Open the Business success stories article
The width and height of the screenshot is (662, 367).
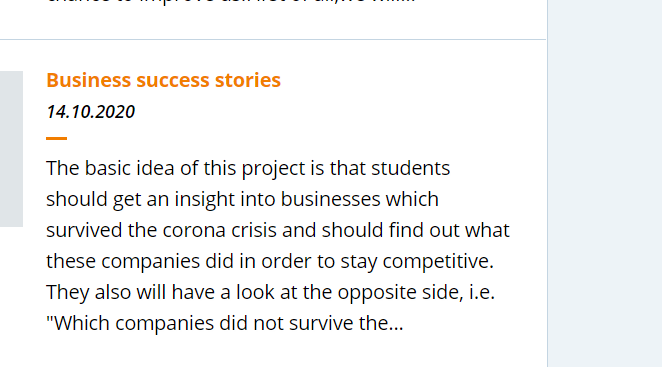163,80
